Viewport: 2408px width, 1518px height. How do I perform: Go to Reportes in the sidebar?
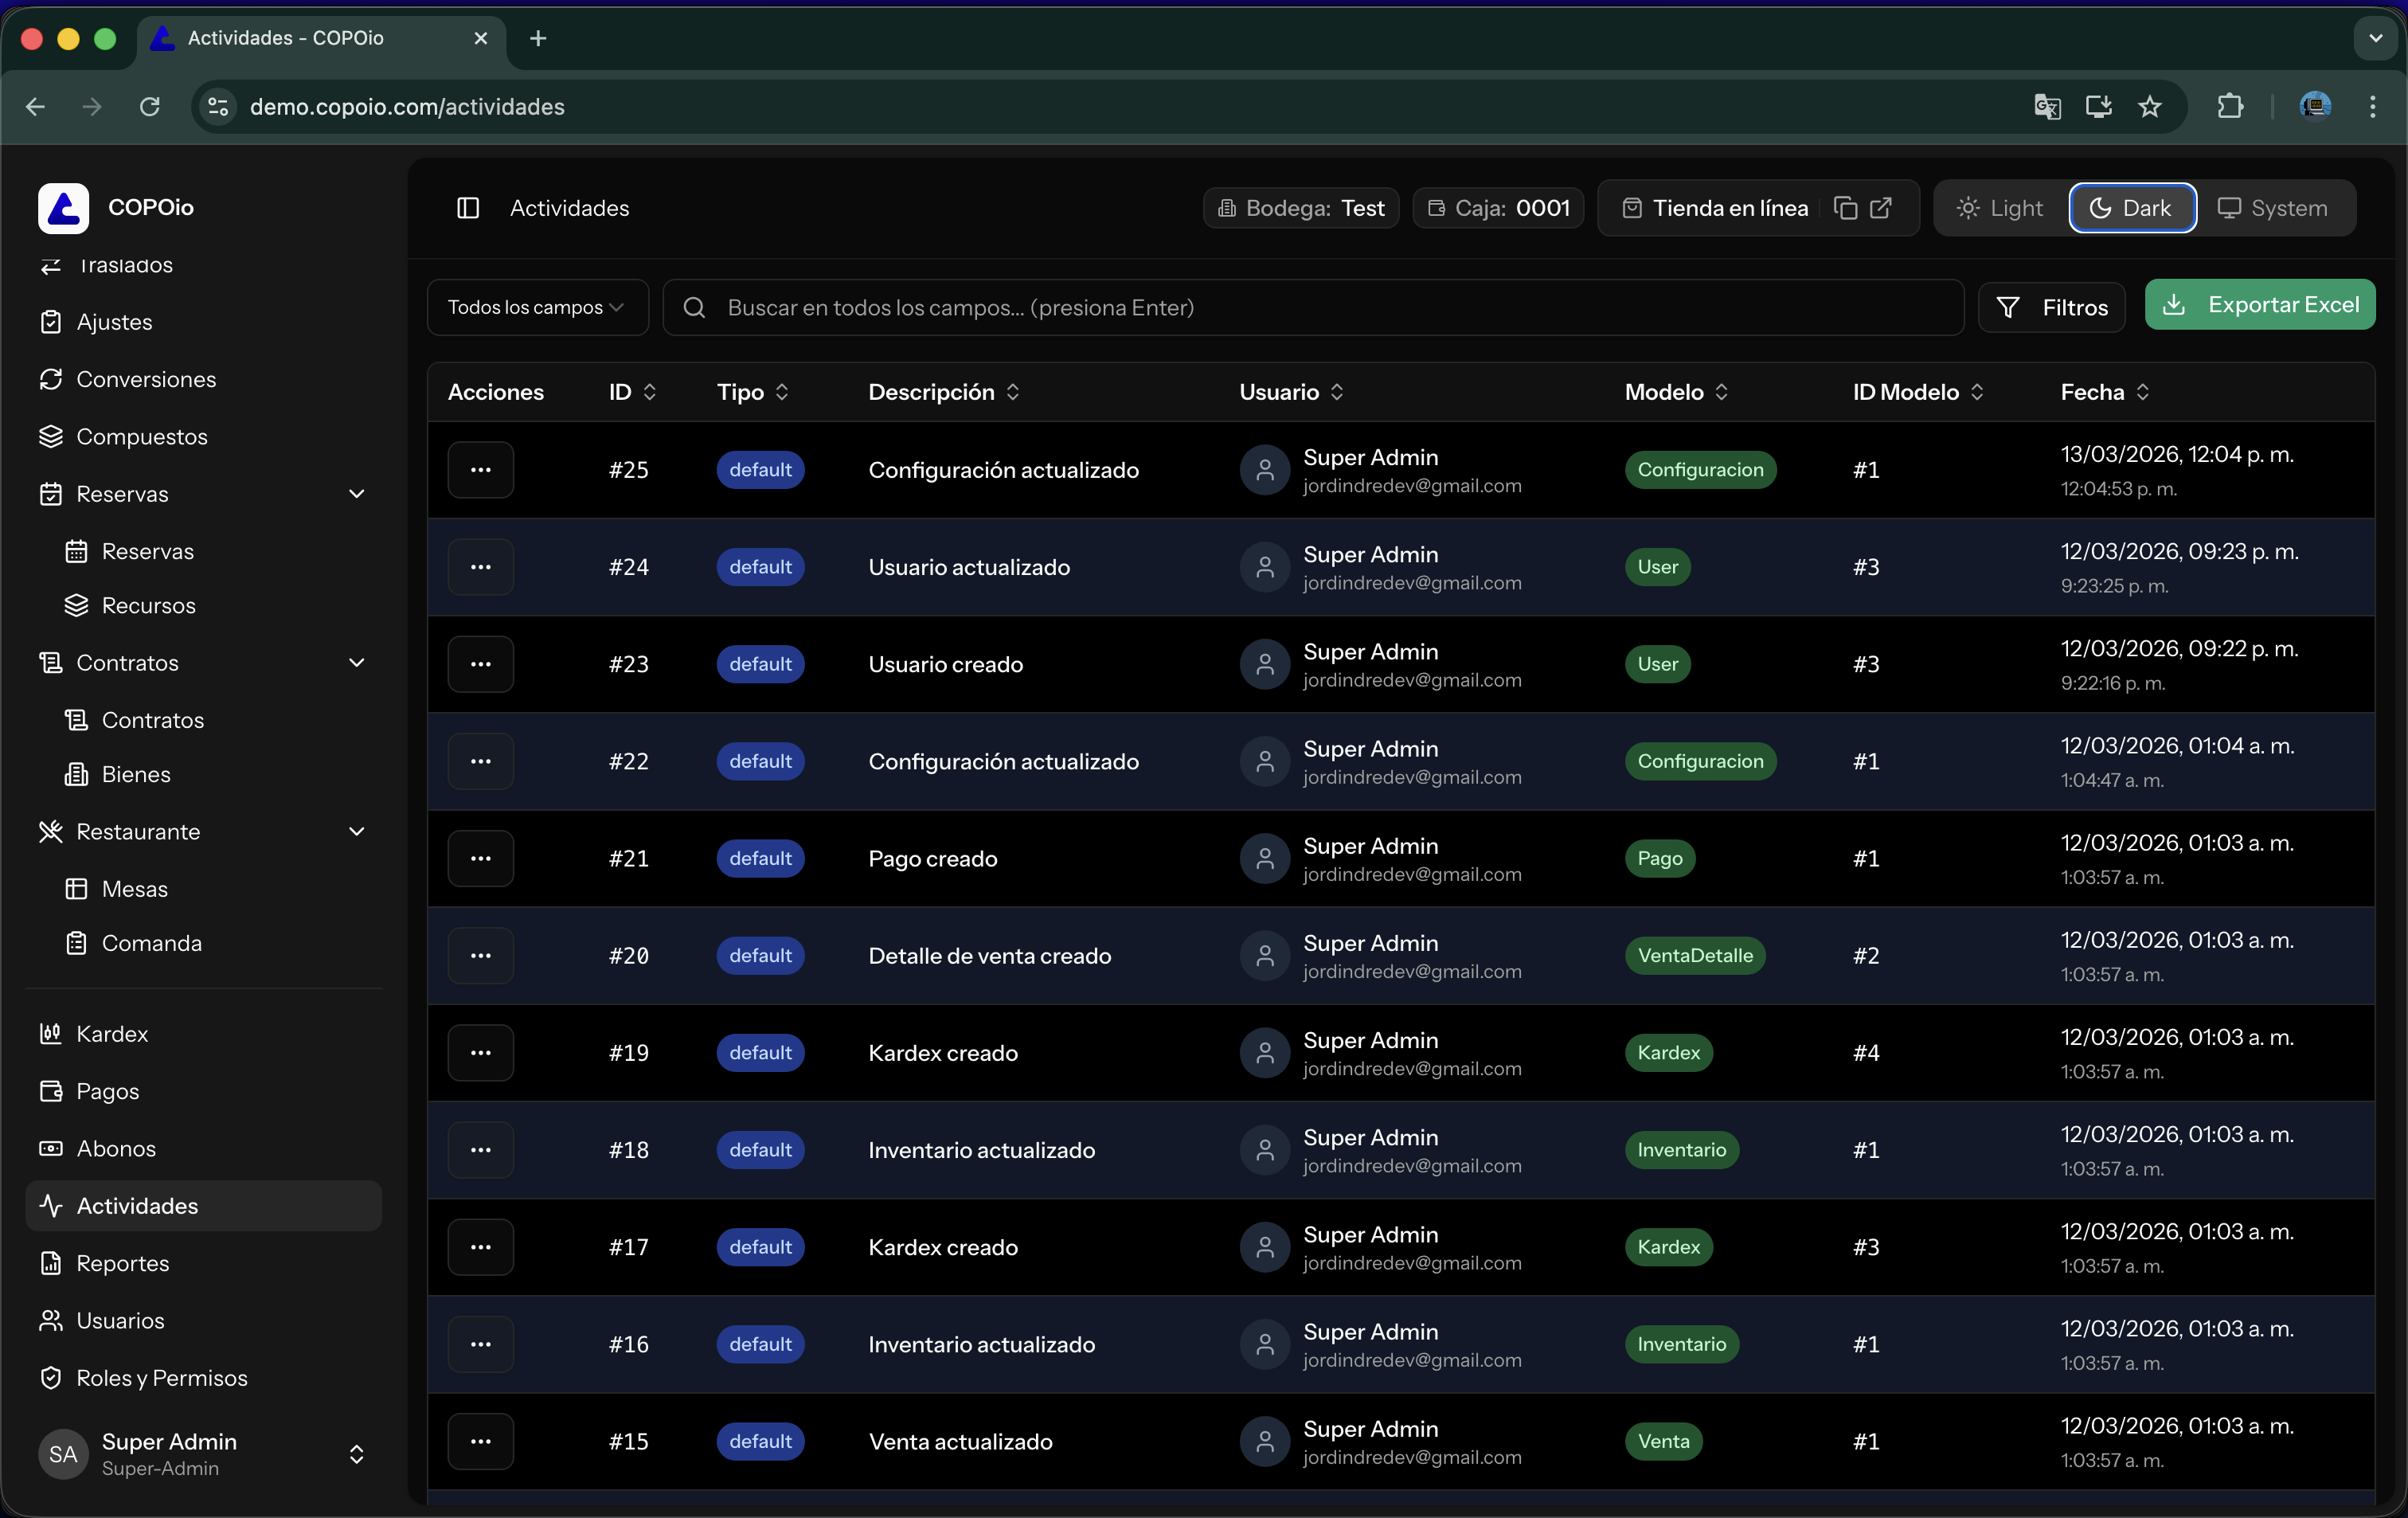pos(122,1263)
